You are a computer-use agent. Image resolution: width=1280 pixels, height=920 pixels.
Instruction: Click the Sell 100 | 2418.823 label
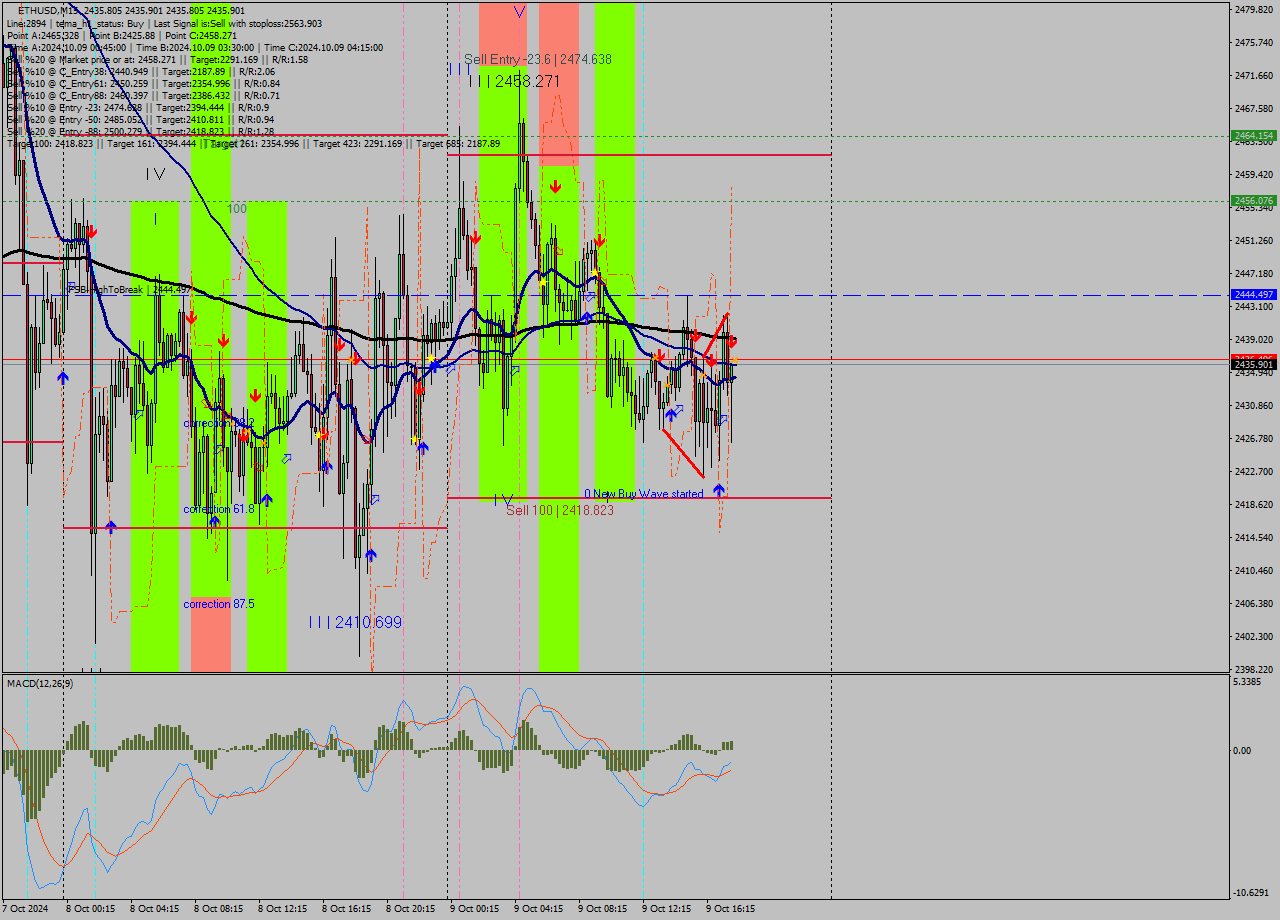(x=560, y=510)
